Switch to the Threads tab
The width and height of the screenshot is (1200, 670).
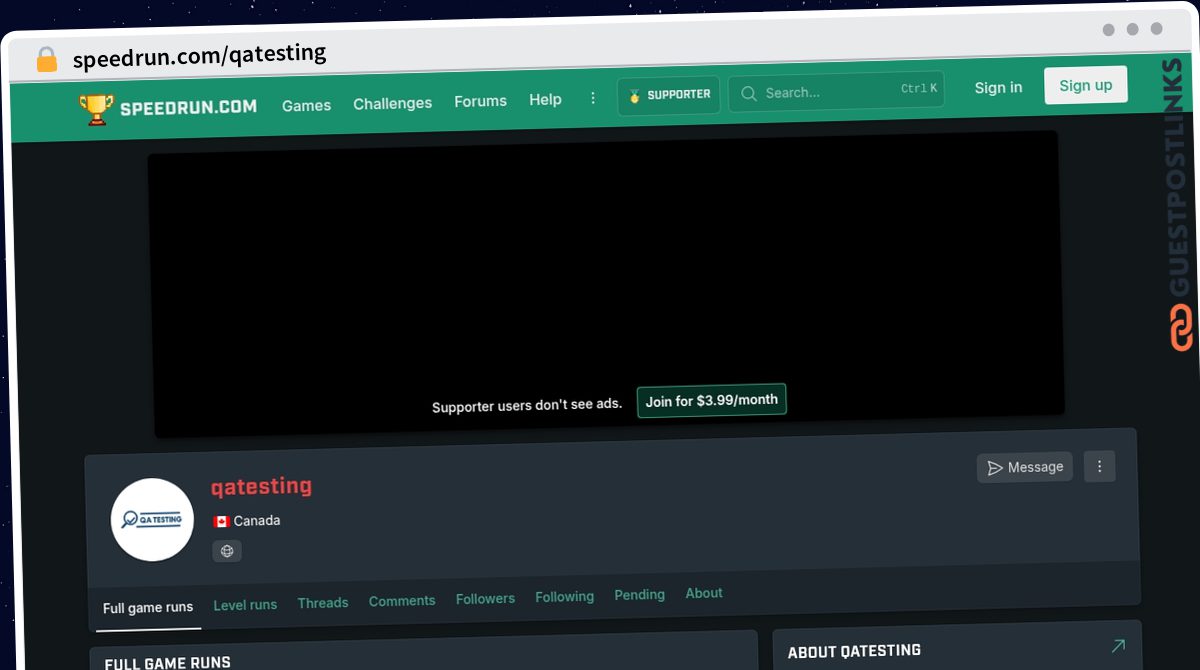click(x=323, y=603)
